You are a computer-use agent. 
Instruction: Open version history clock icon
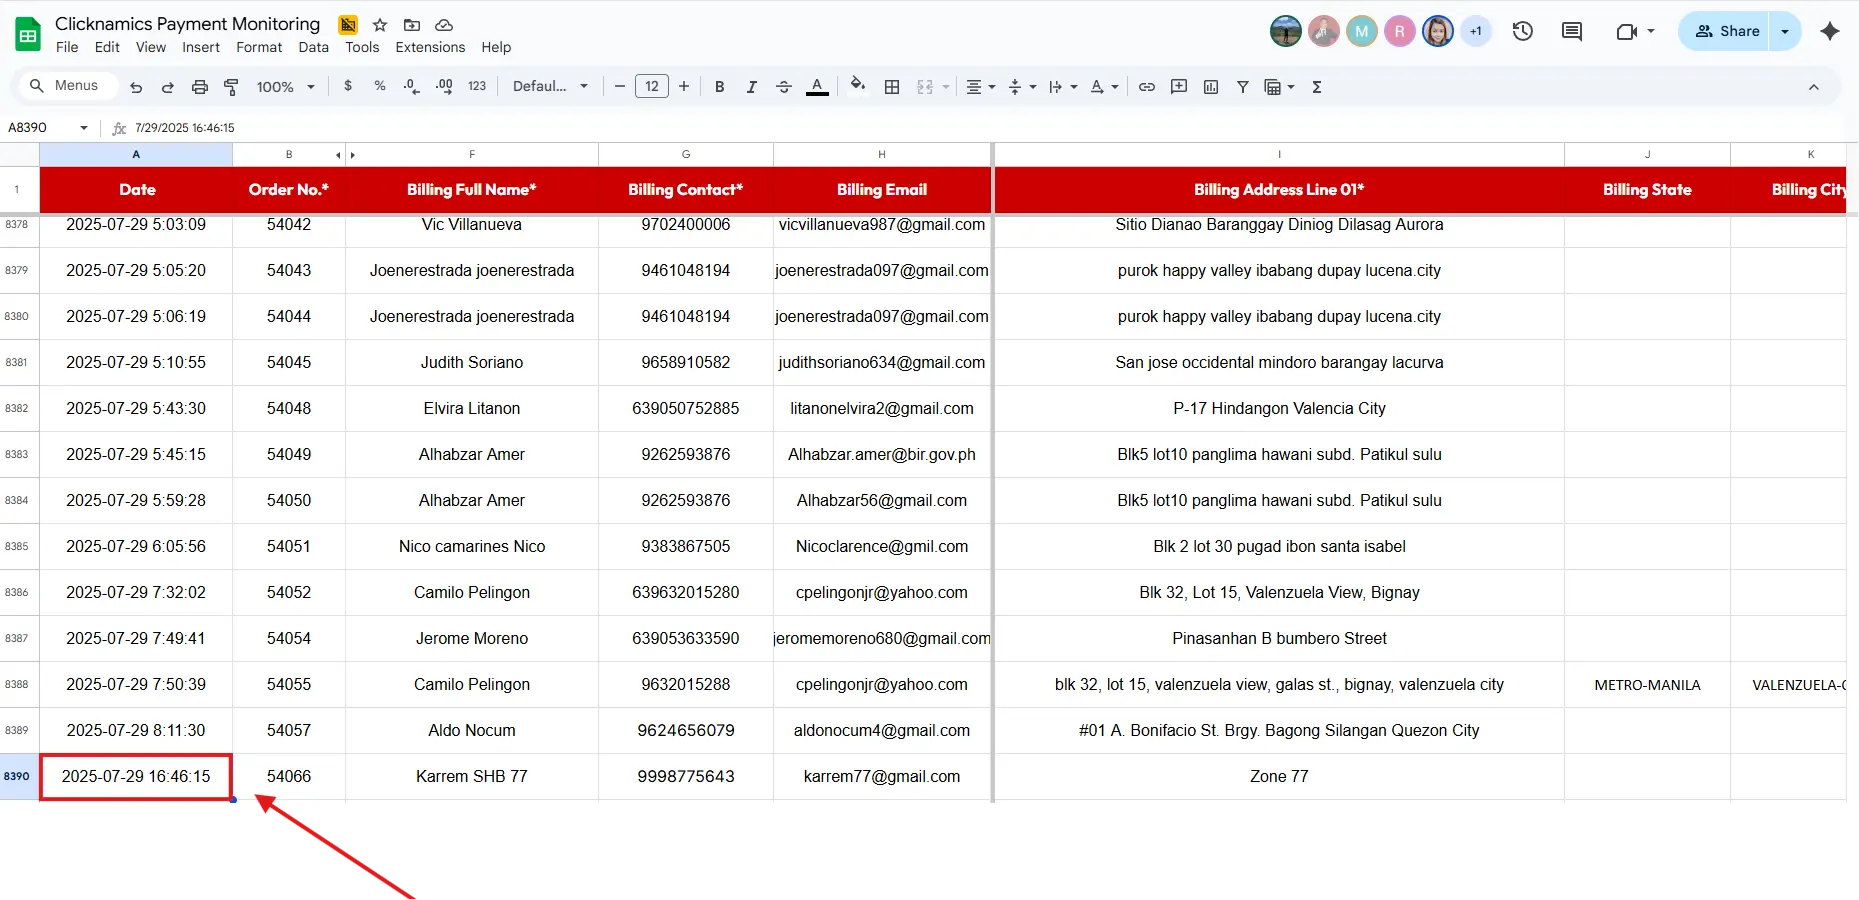coord(1523,31)
